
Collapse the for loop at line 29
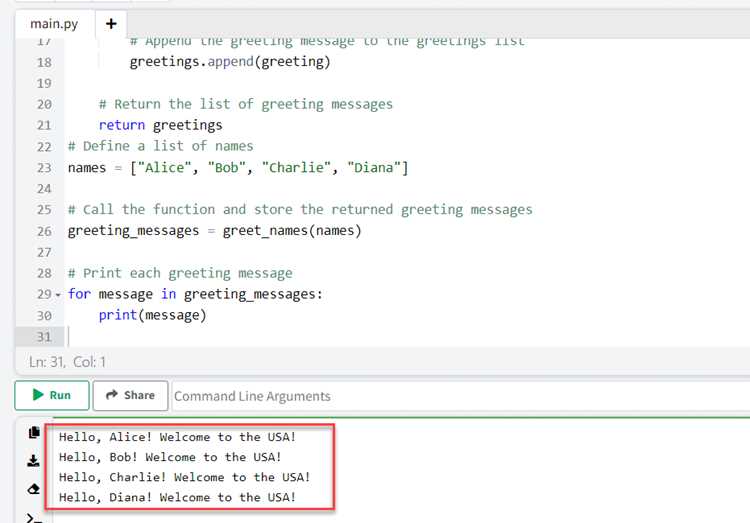(x=58, y=295)
